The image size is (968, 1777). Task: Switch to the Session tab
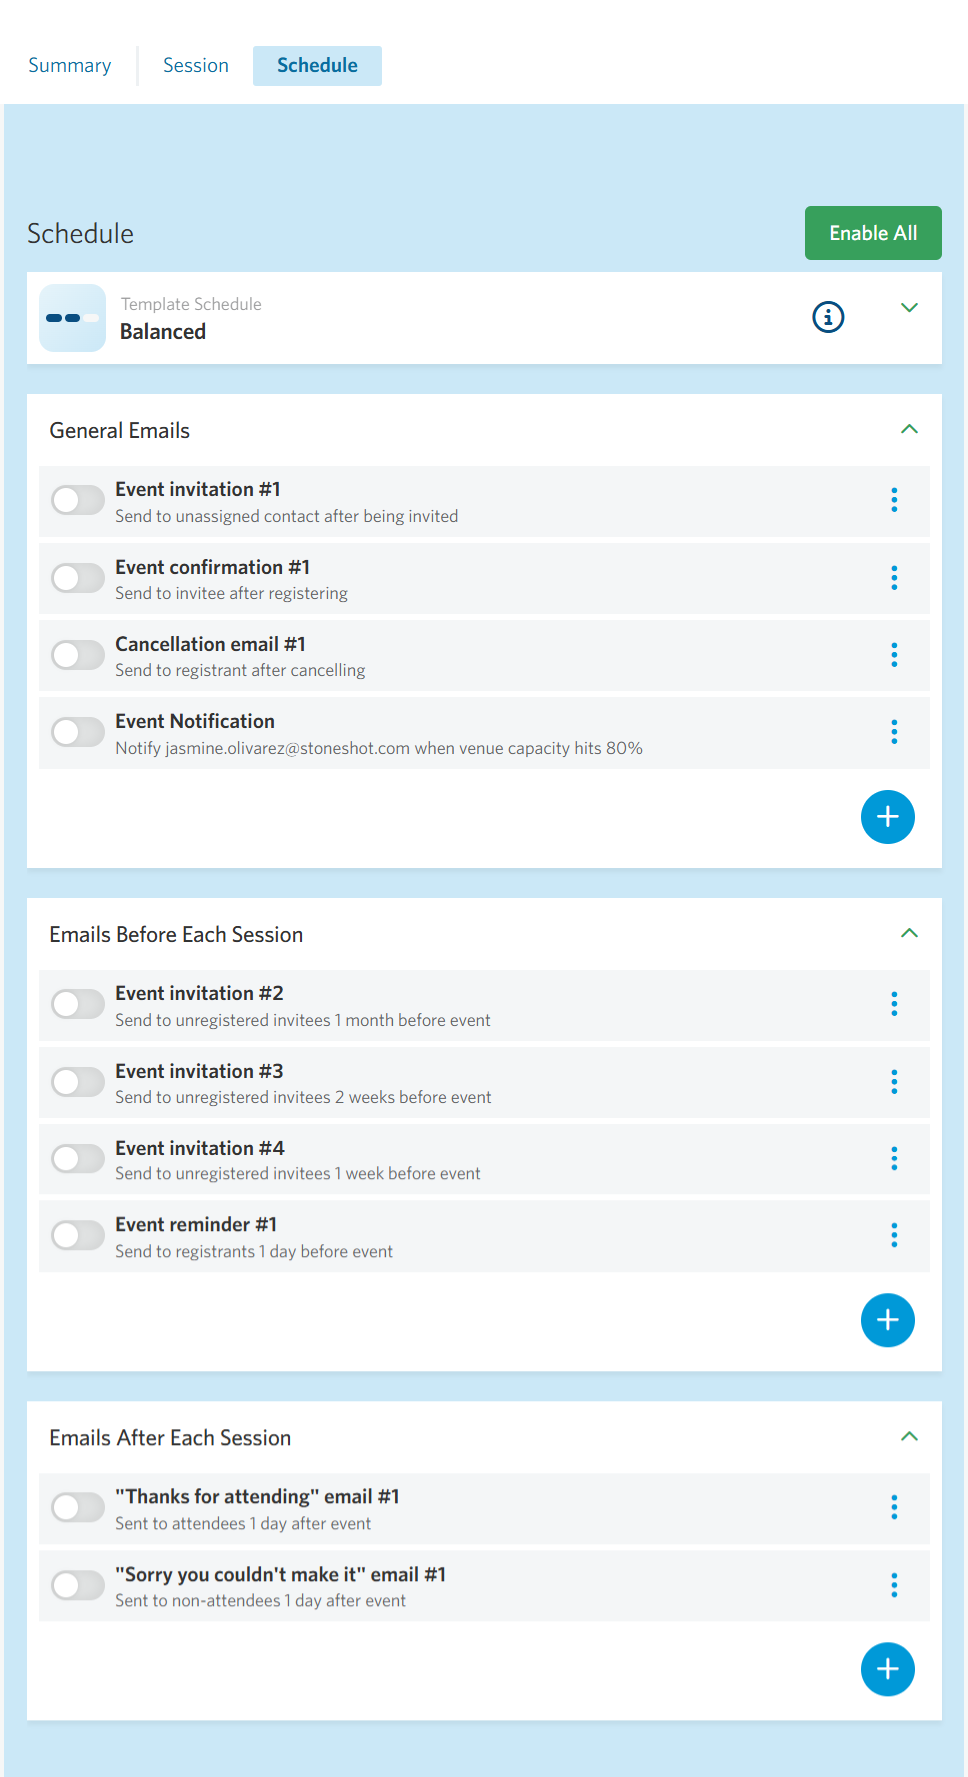tap(196, 65)
